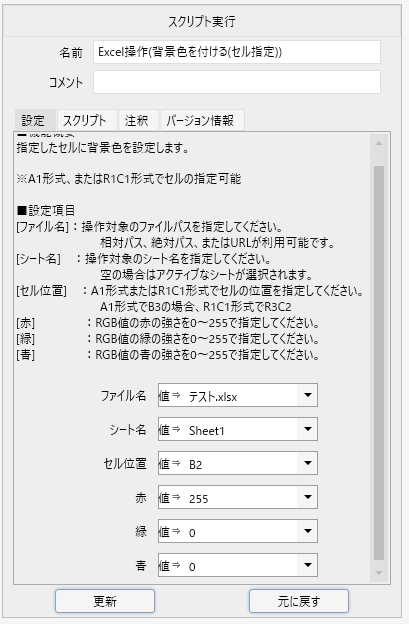Click the empty コメント text field
Image resolution: width=409 pixels, height=624 pixels.
pos(237,82)
